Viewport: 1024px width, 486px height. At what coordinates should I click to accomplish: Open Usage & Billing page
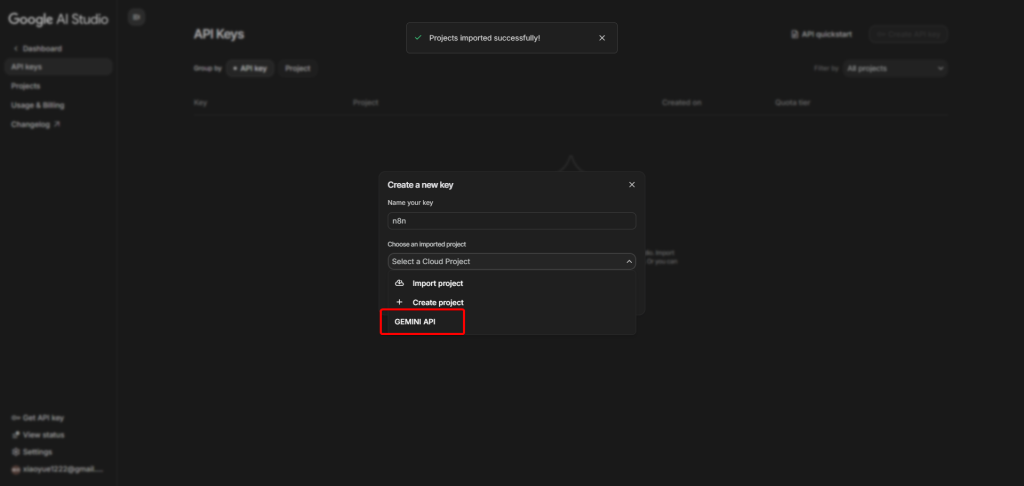coord(38,105)
